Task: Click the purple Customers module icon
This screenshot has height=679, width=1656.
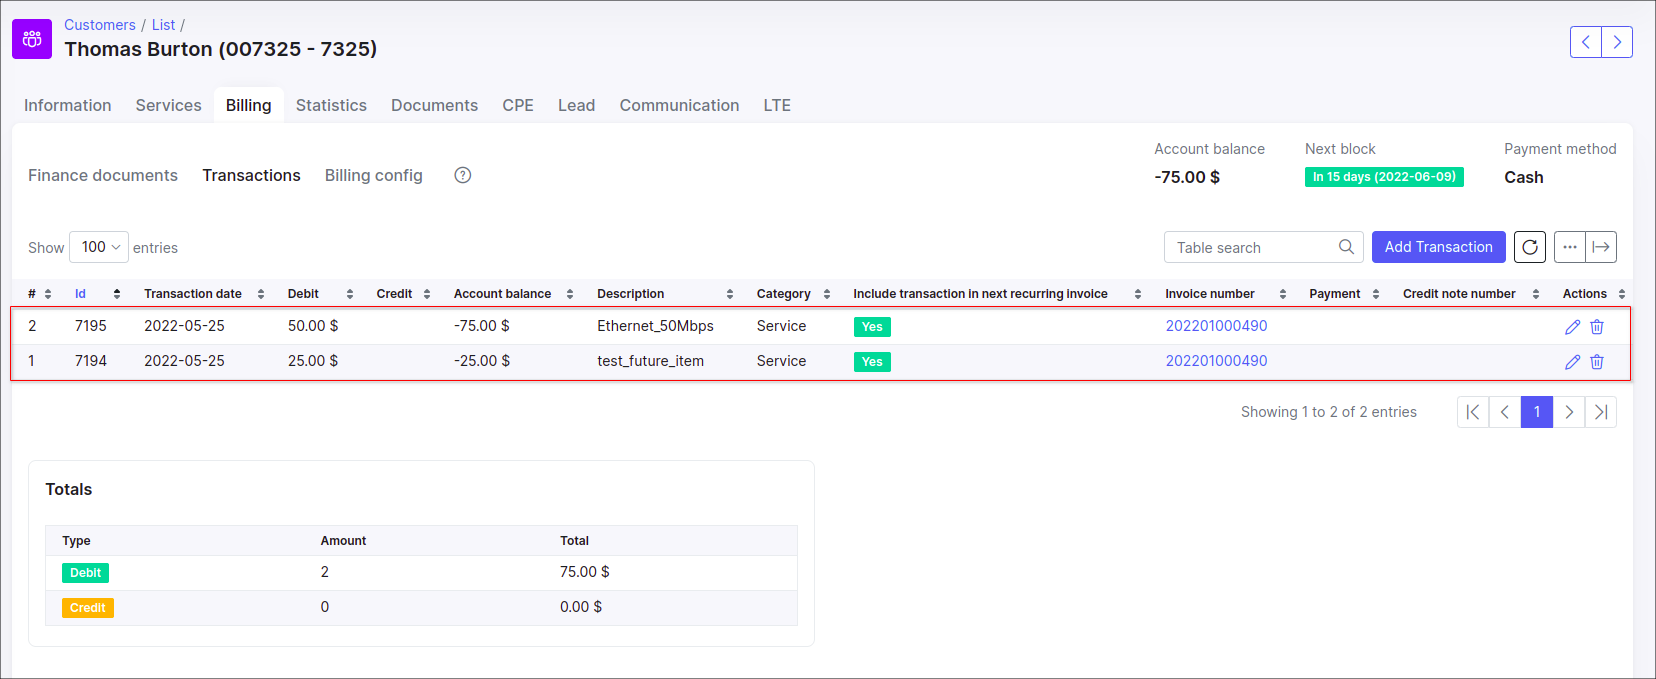Action: [x=32, y=39]
